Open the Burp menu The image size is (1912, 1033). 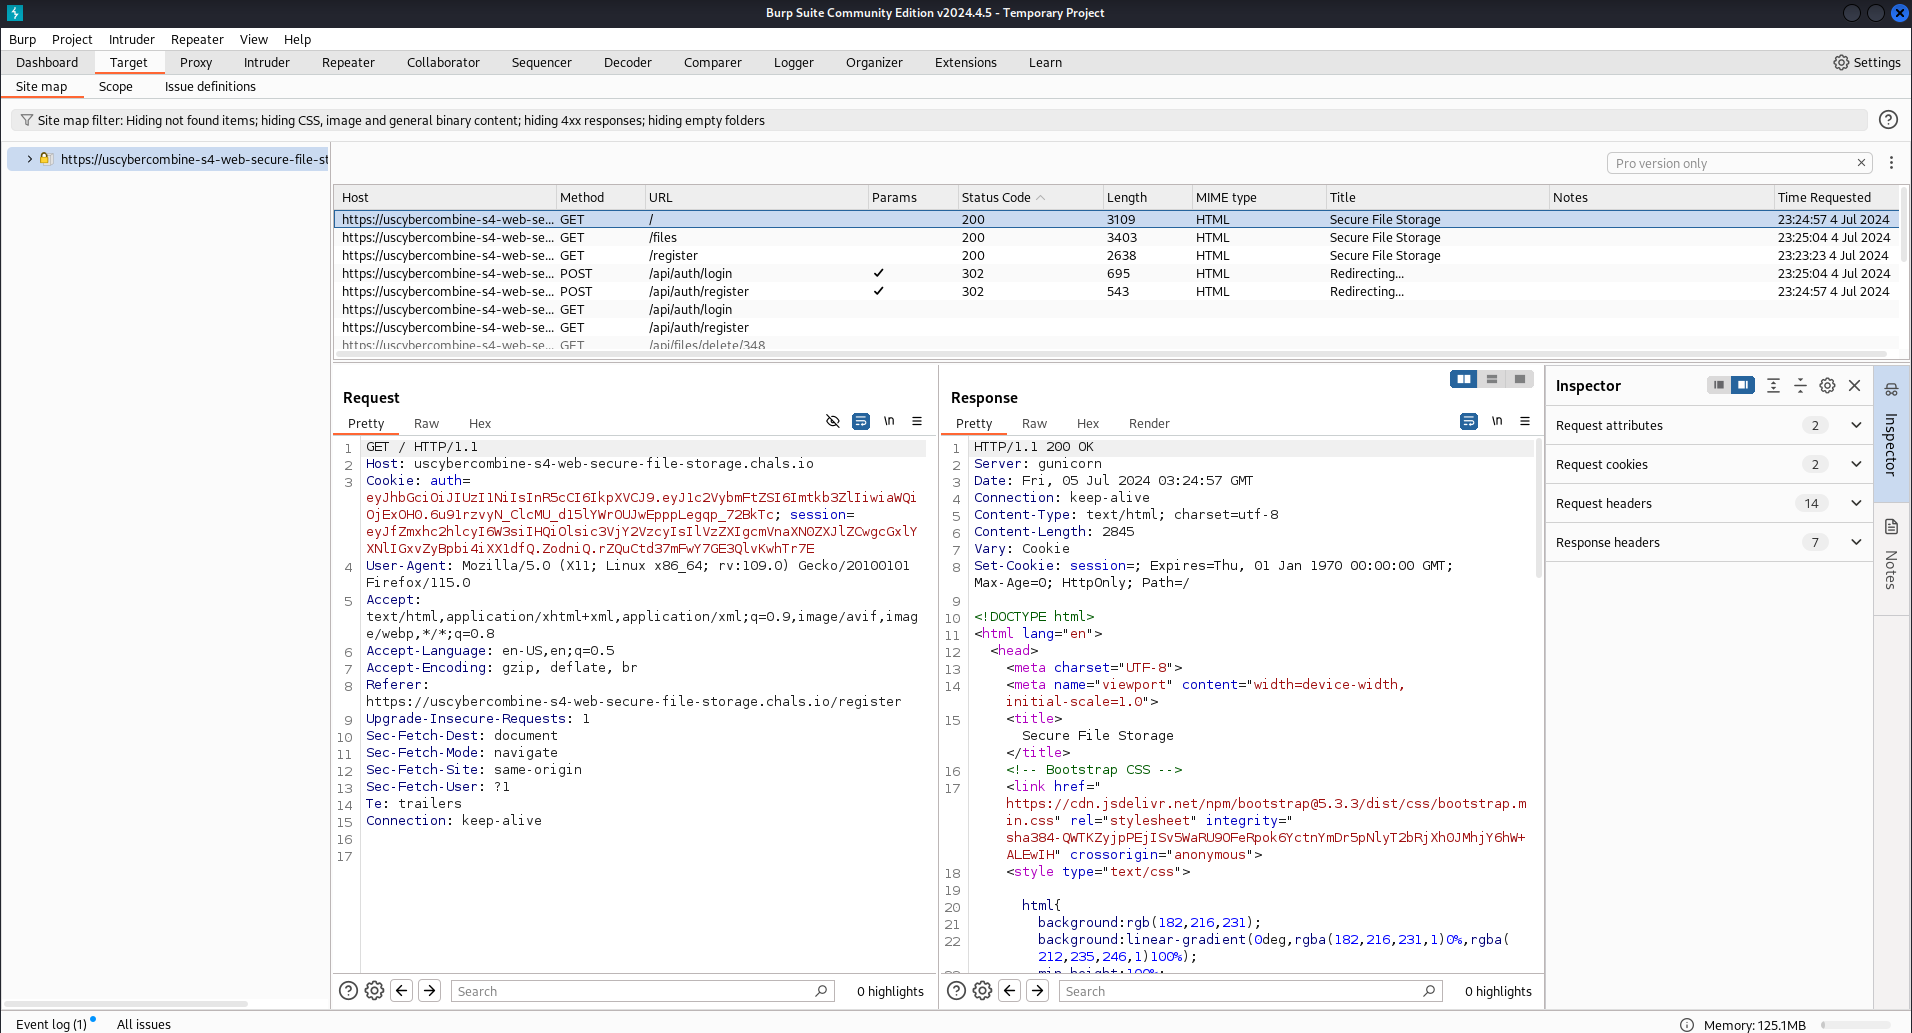[22, 39]
